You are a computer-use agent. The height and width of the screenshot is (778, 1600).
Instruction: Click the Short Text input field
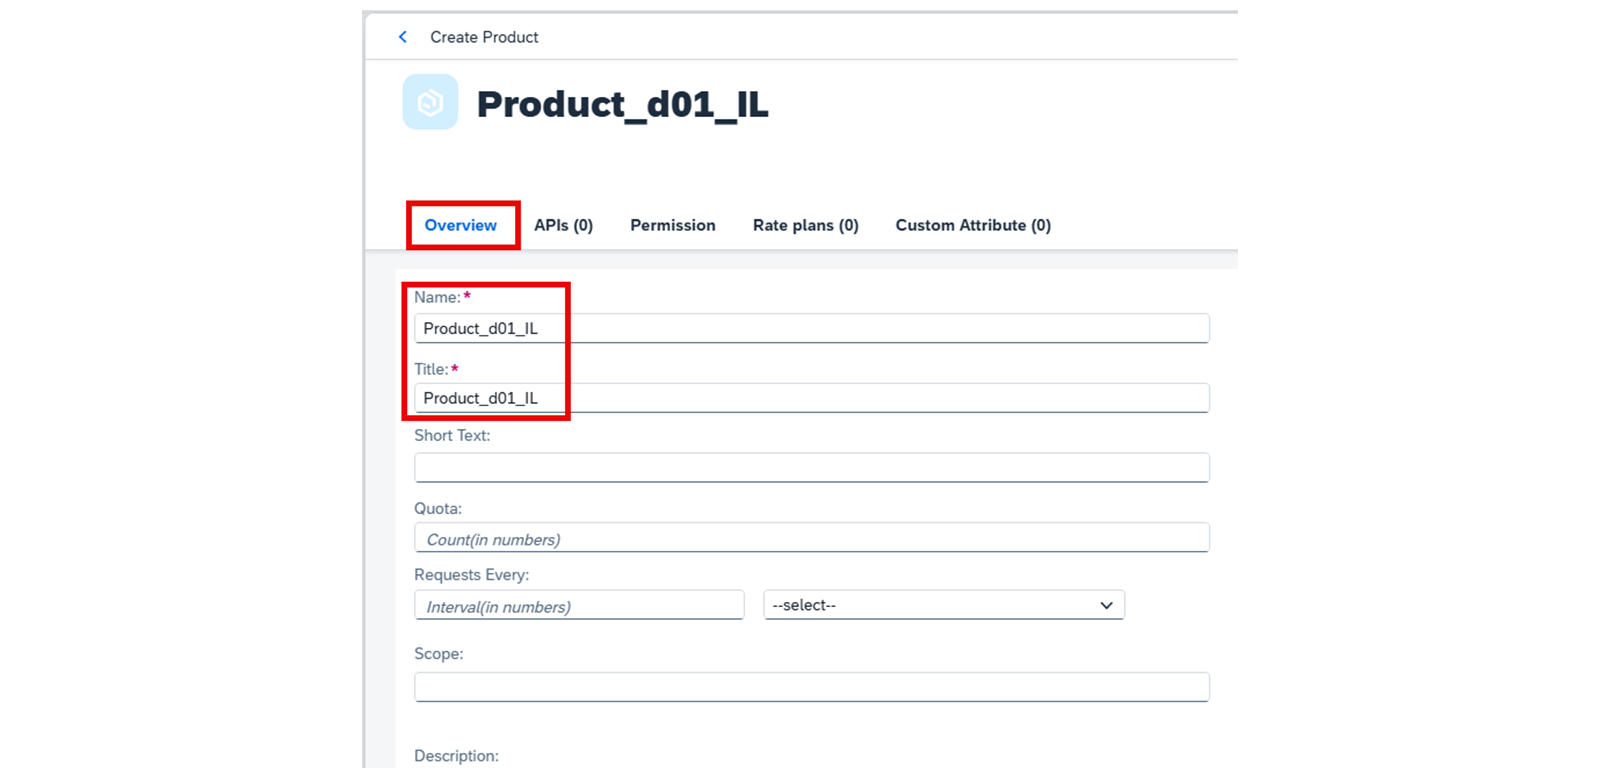point(812,468)
